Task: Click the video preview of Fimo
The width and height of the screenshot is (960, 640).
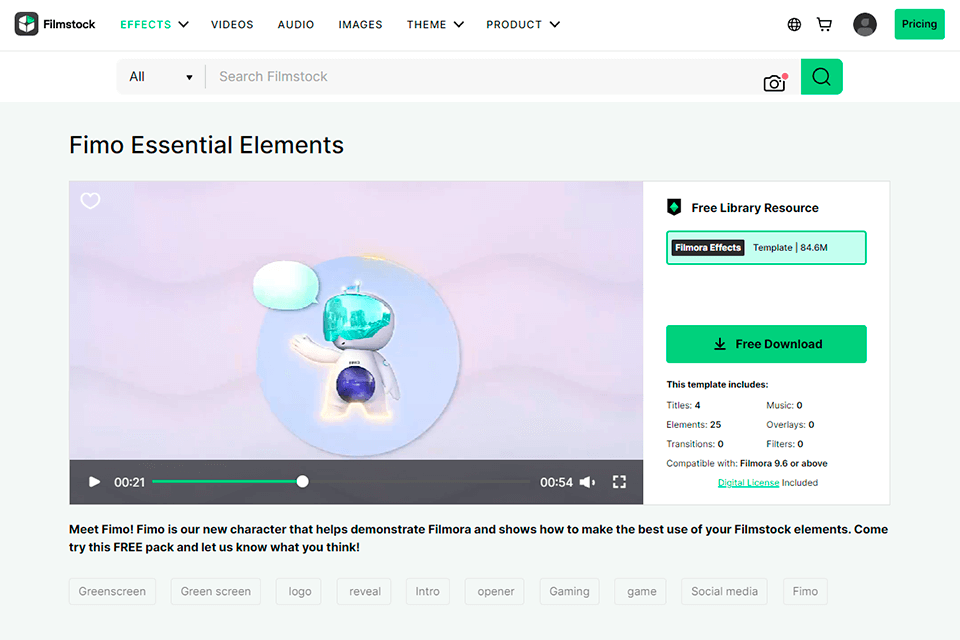Action: pos(356,320)
